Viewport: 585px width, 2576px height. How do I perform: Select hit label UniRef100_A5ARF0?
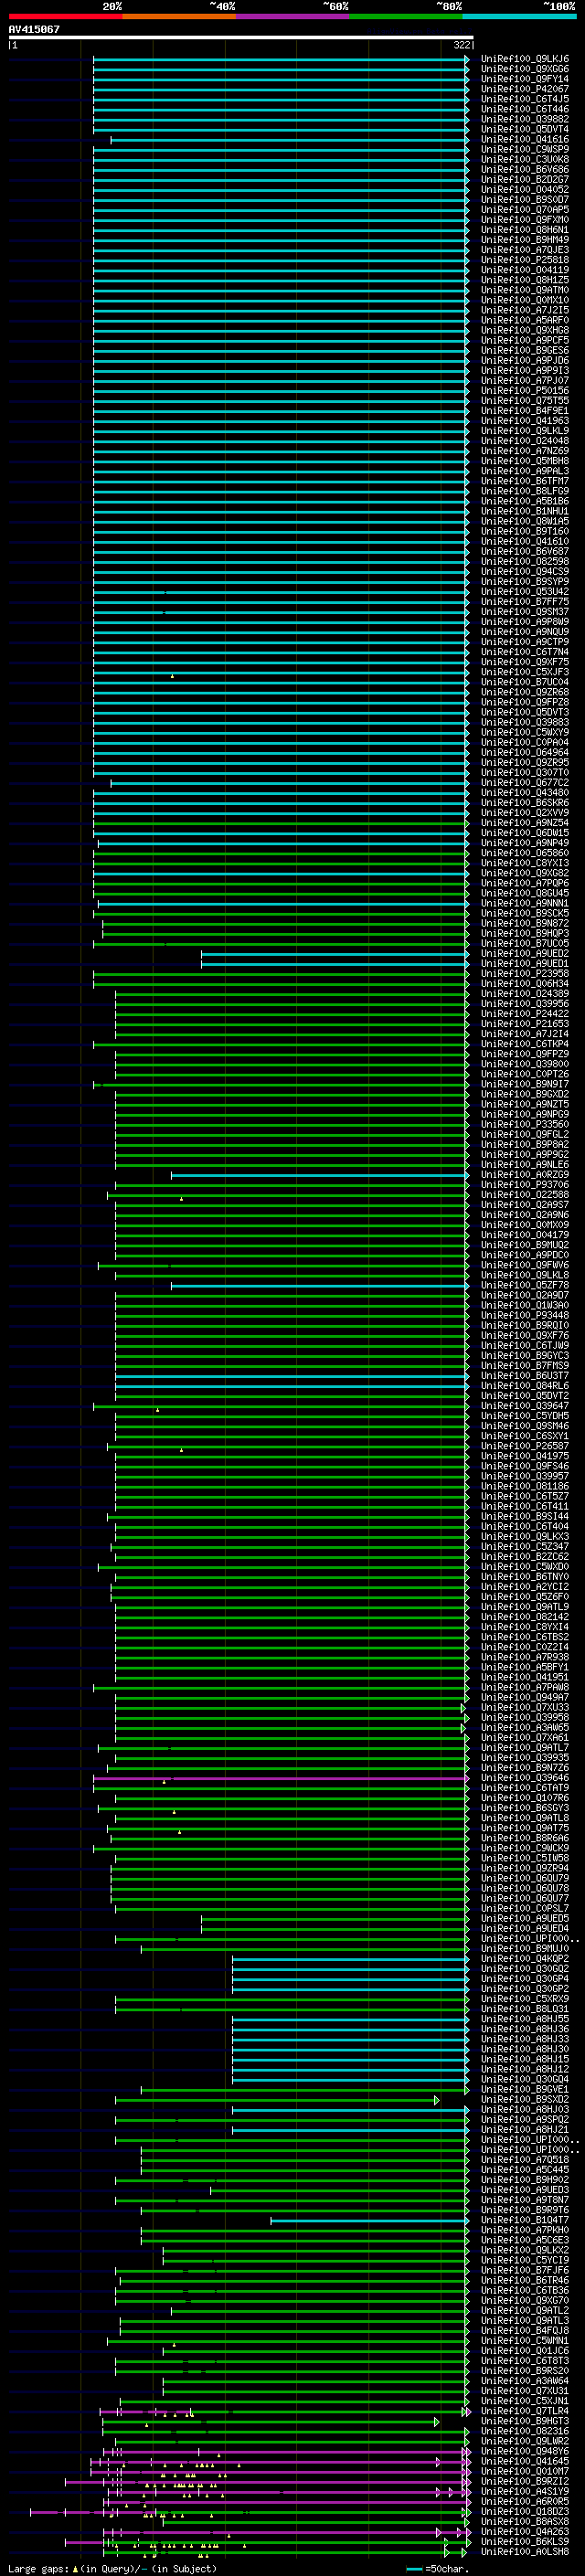[x=524, y=320]
